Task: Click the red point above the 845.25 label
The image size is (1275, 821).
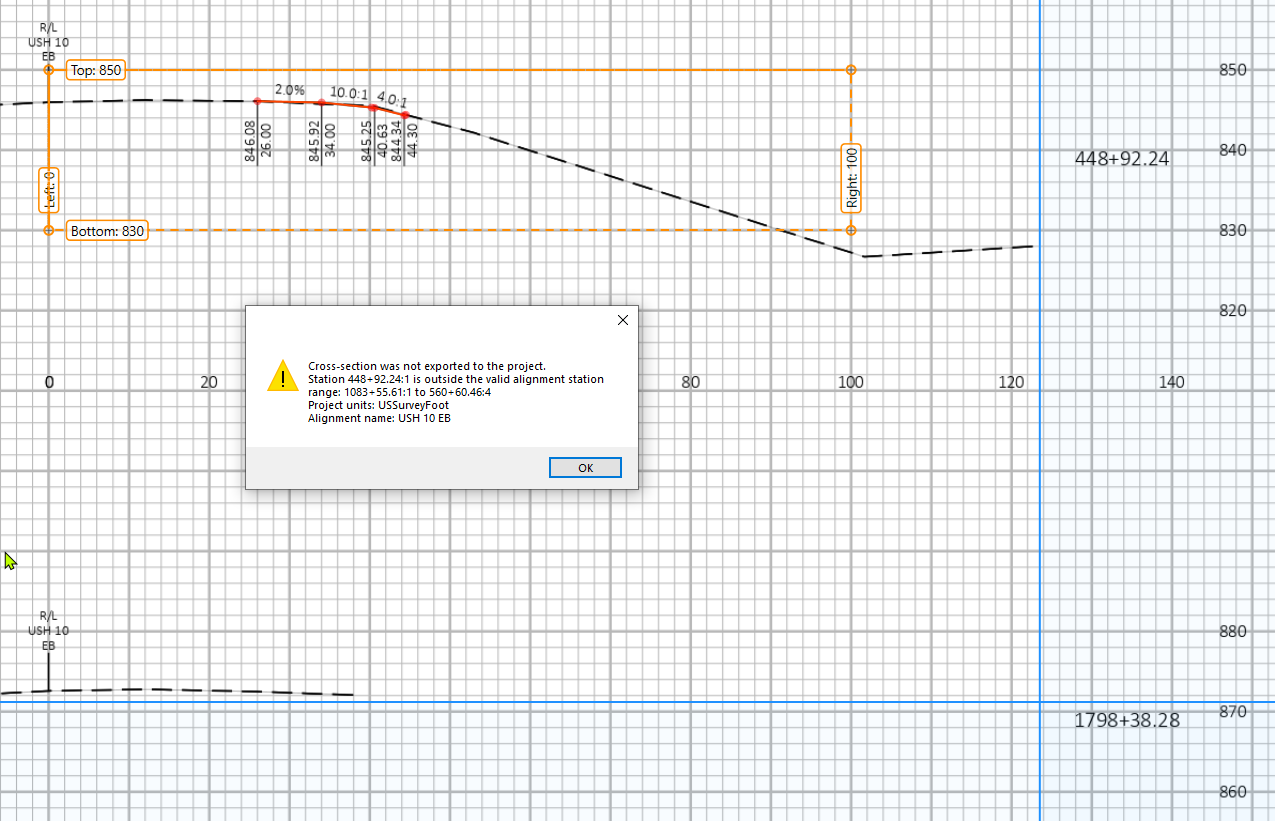Action: click(373, 107)
